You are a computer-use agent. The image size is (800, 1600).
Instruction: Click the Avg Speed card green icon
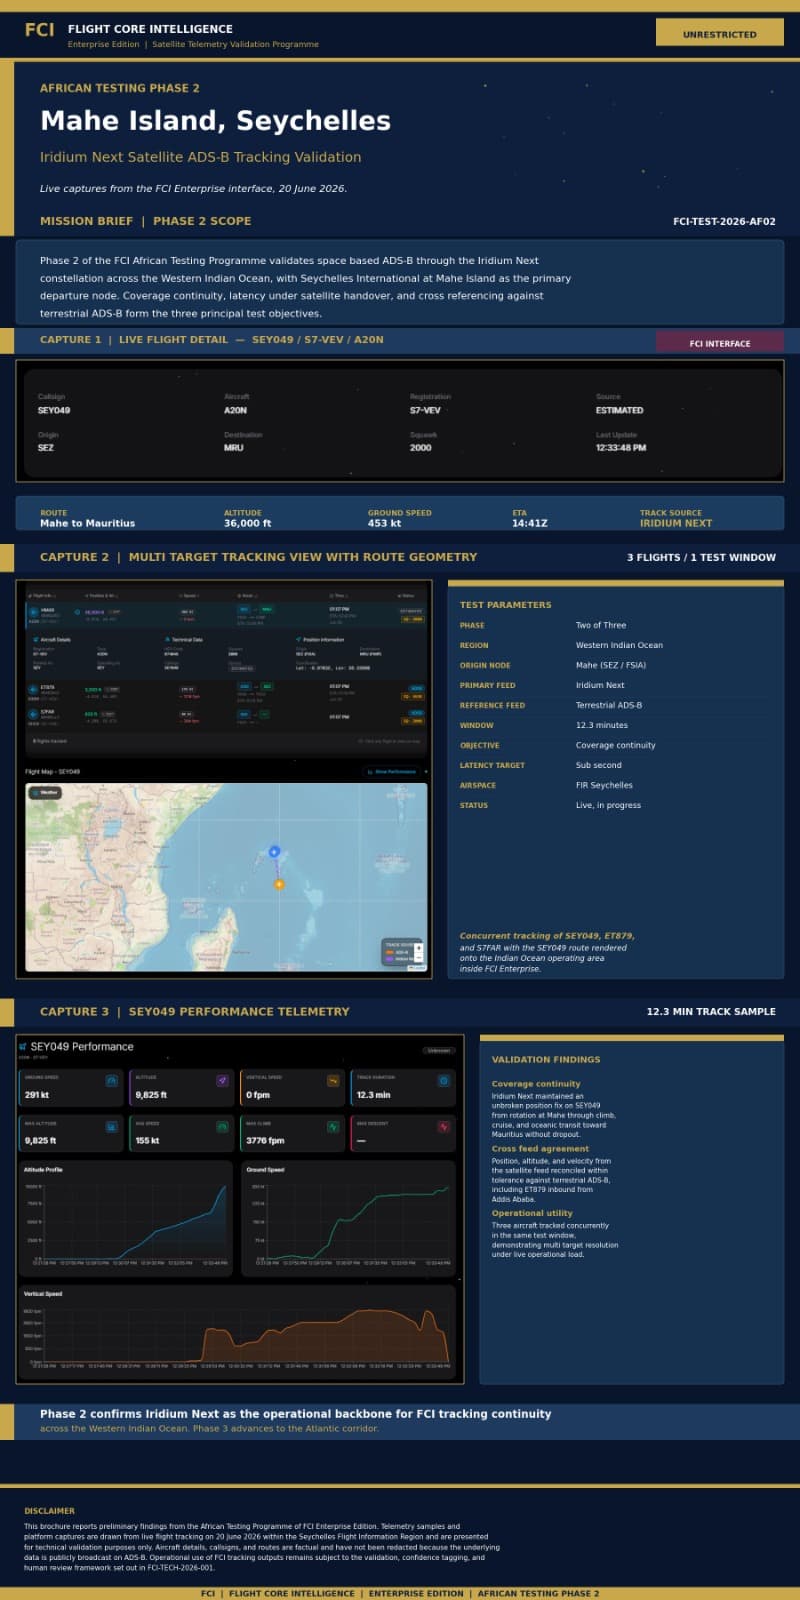(x=222, y=1126)
